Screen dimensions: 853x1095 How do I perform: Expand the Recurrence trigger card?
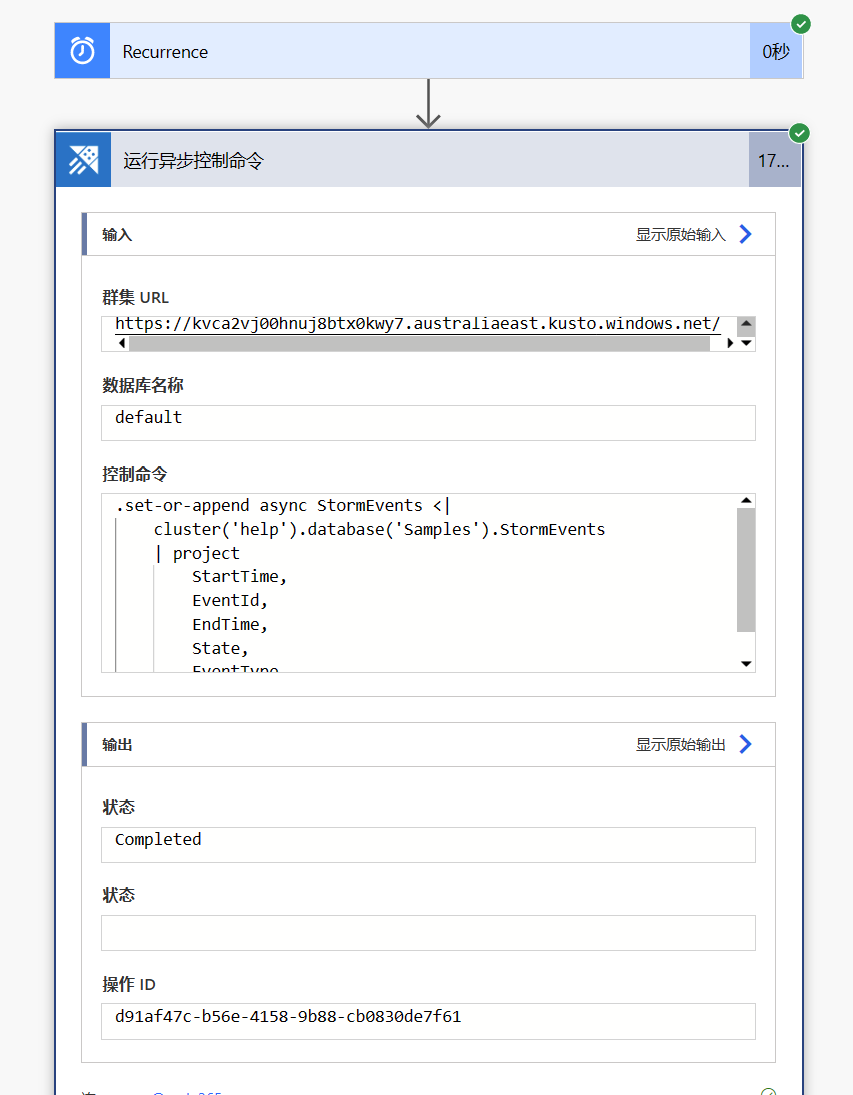(429, 50)
